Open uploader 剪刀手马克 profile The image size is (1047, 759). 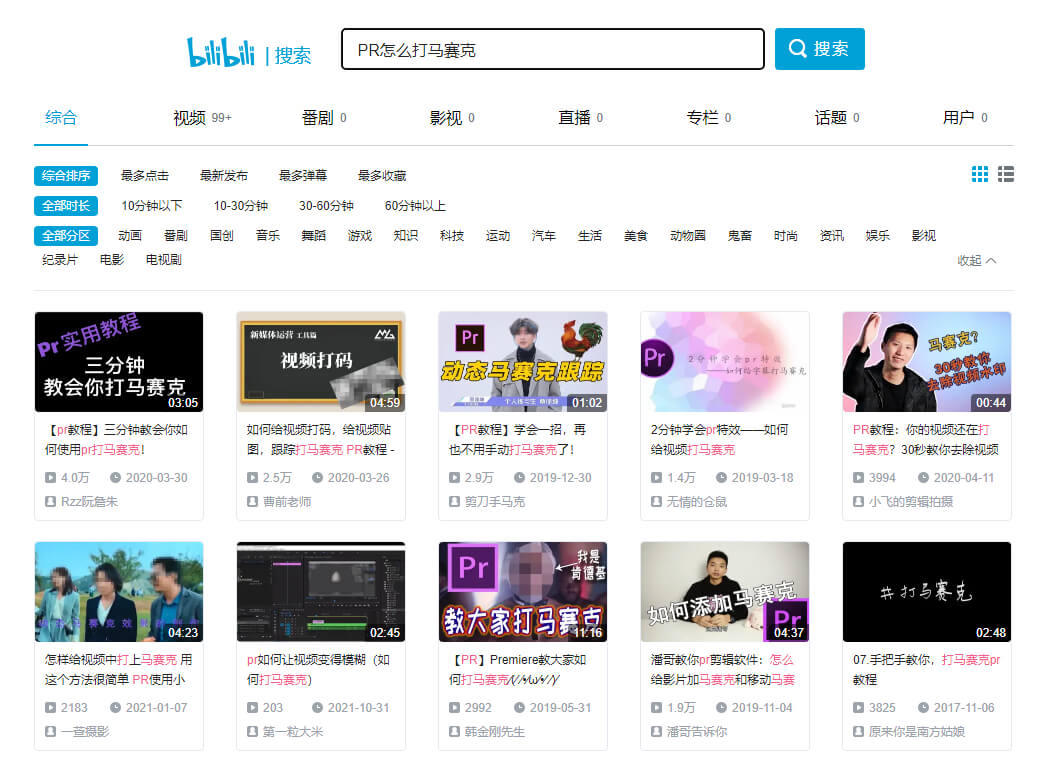[495, 501]
